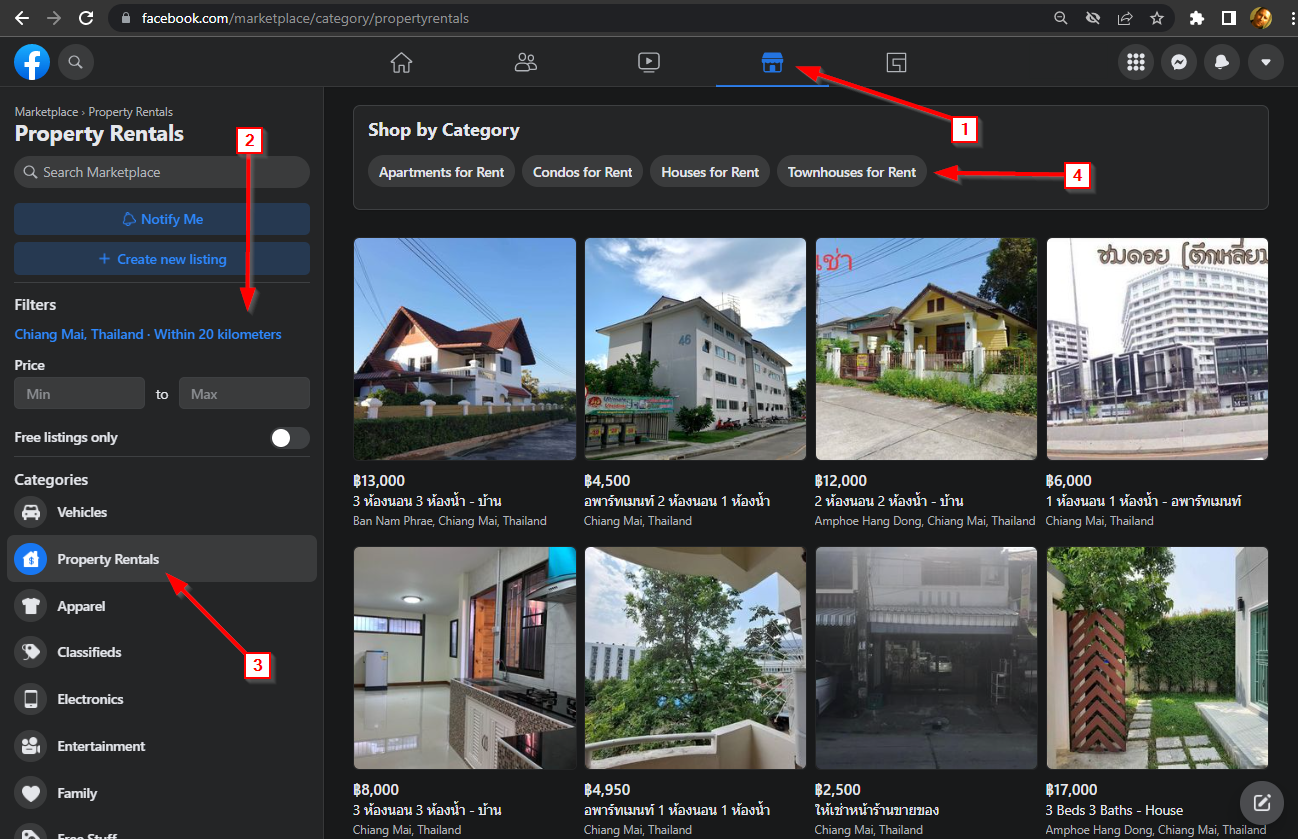
Task: Filter by Condos for Rent
Action: point(583,172)
